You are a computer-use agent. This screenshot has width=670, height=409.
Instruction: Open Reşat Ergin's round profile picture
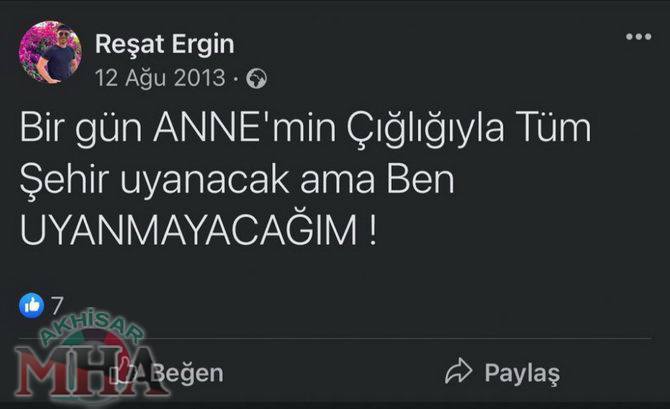[50, 52]
